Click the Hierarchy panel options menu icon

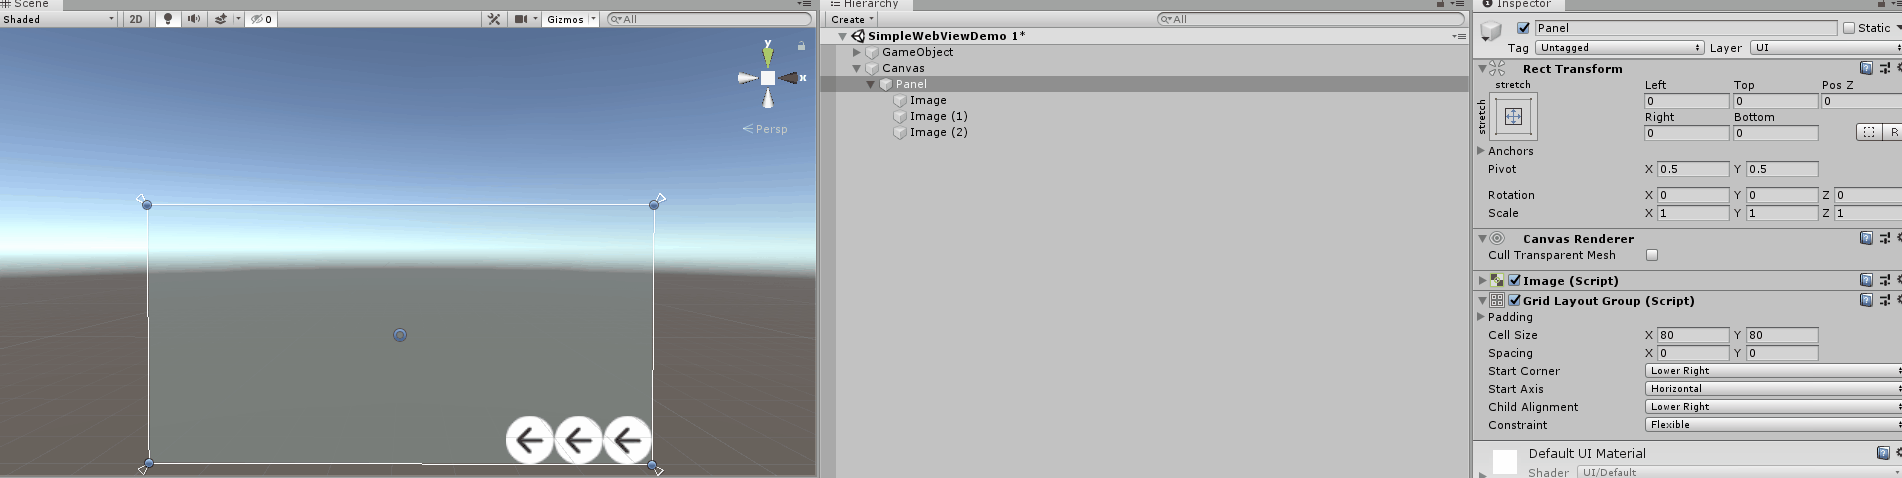coord(1457,4)
